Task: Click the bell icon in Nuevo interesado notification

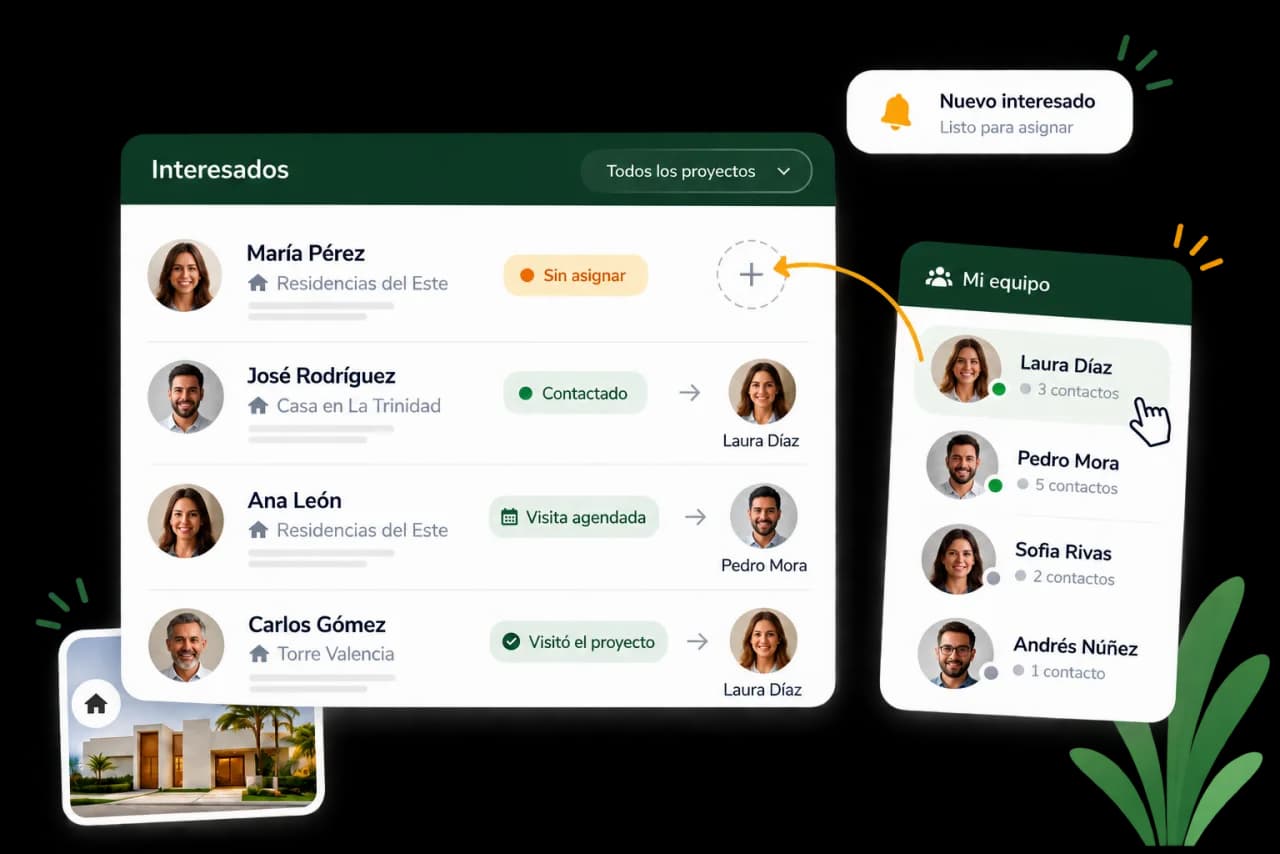Action: (x=896, y=111)
